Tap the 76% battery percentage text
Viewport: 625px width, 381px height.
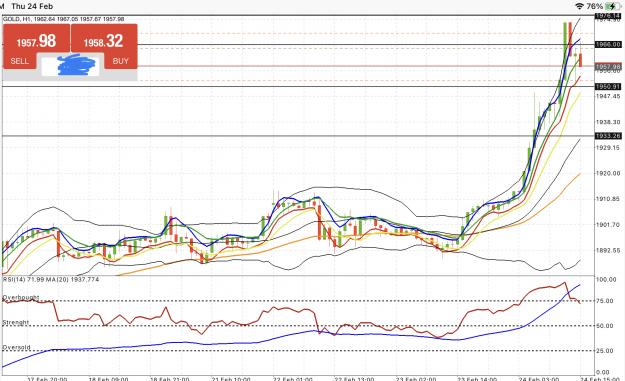pyautogui.click(x=595, y=6)
